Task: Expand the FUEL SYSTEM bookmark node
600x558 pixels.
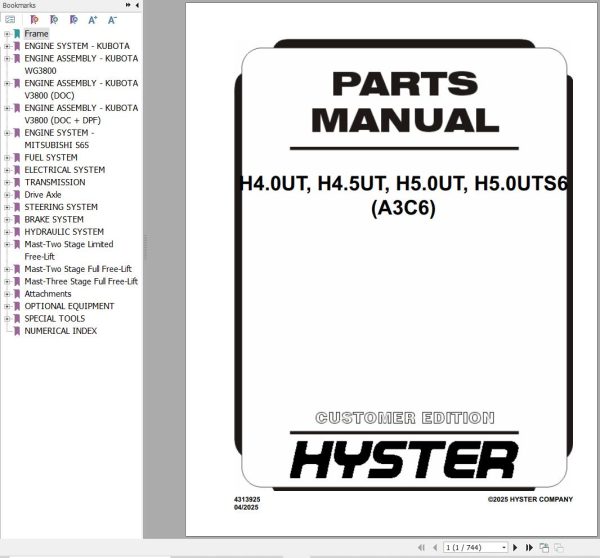Action: 7,158
